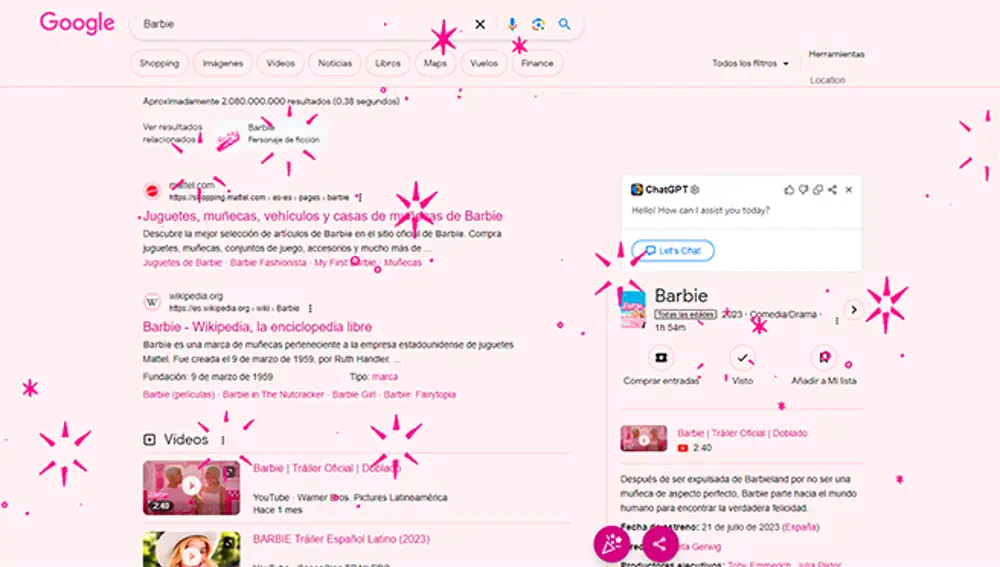Open Barbie in The Nutcracker sitelink
The width and height of the screenshot is (1000, 567).
coord(273,395)
